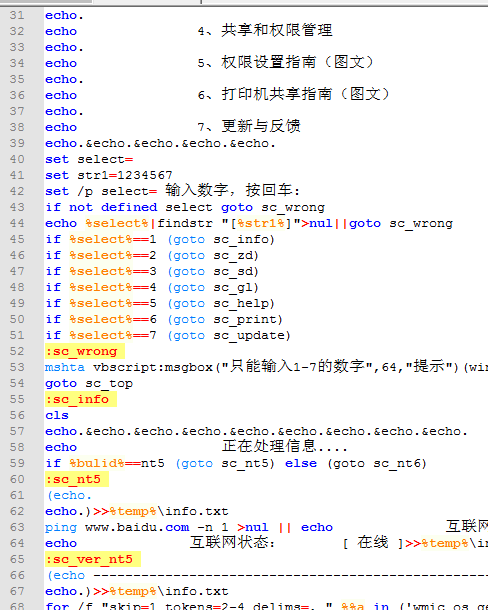Click 'goto sc_top' on line 54

(89, 384)
